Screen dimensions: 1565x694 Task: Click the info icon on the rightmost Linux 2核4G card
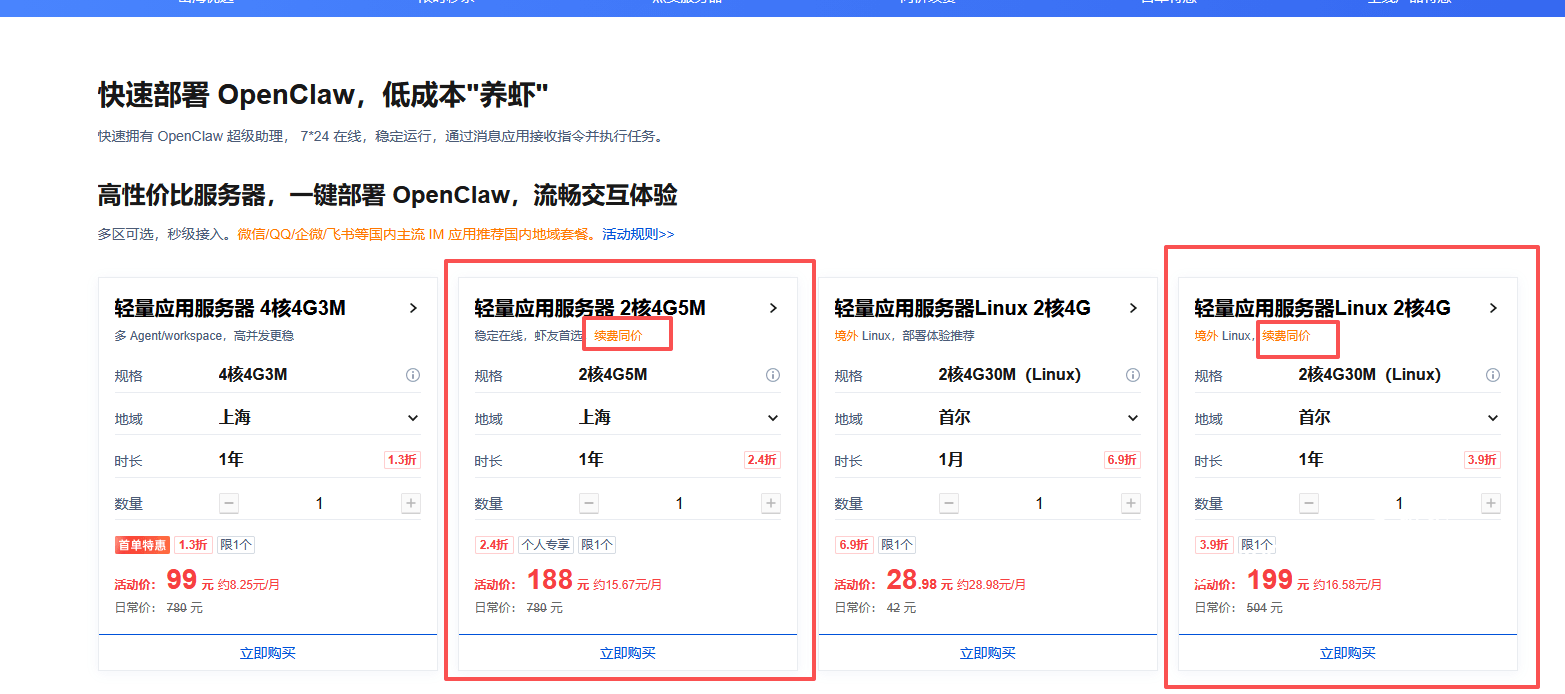tap(1492, 375)
